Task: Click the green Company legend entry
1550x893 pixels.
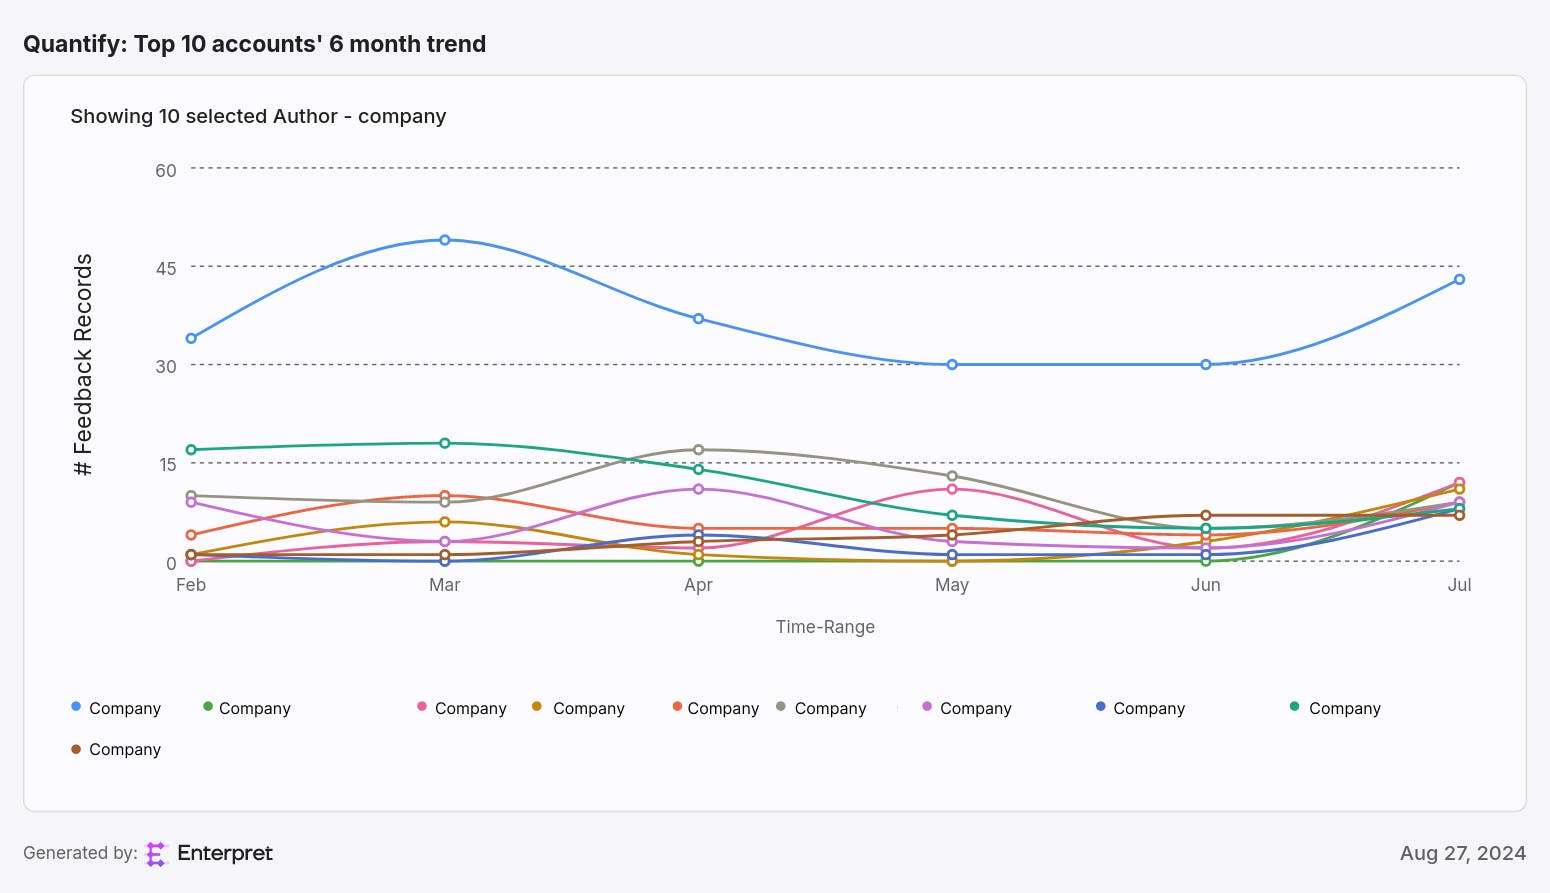Action: [247, 708]
